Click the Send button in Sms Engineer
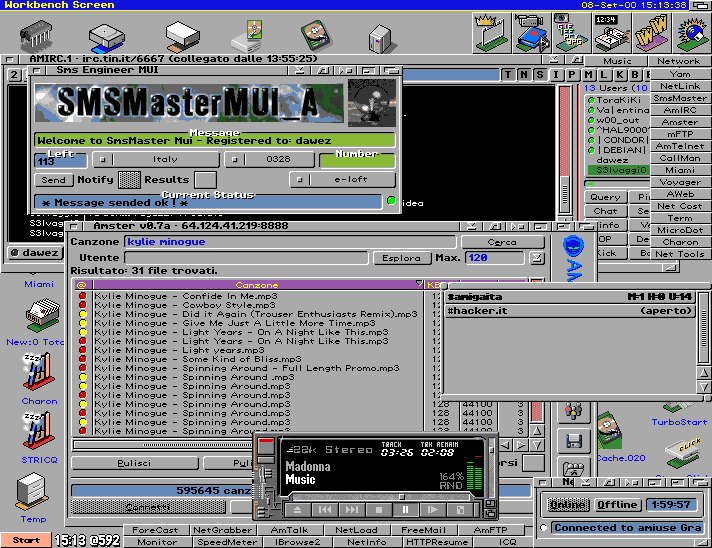 pos(54,180)
